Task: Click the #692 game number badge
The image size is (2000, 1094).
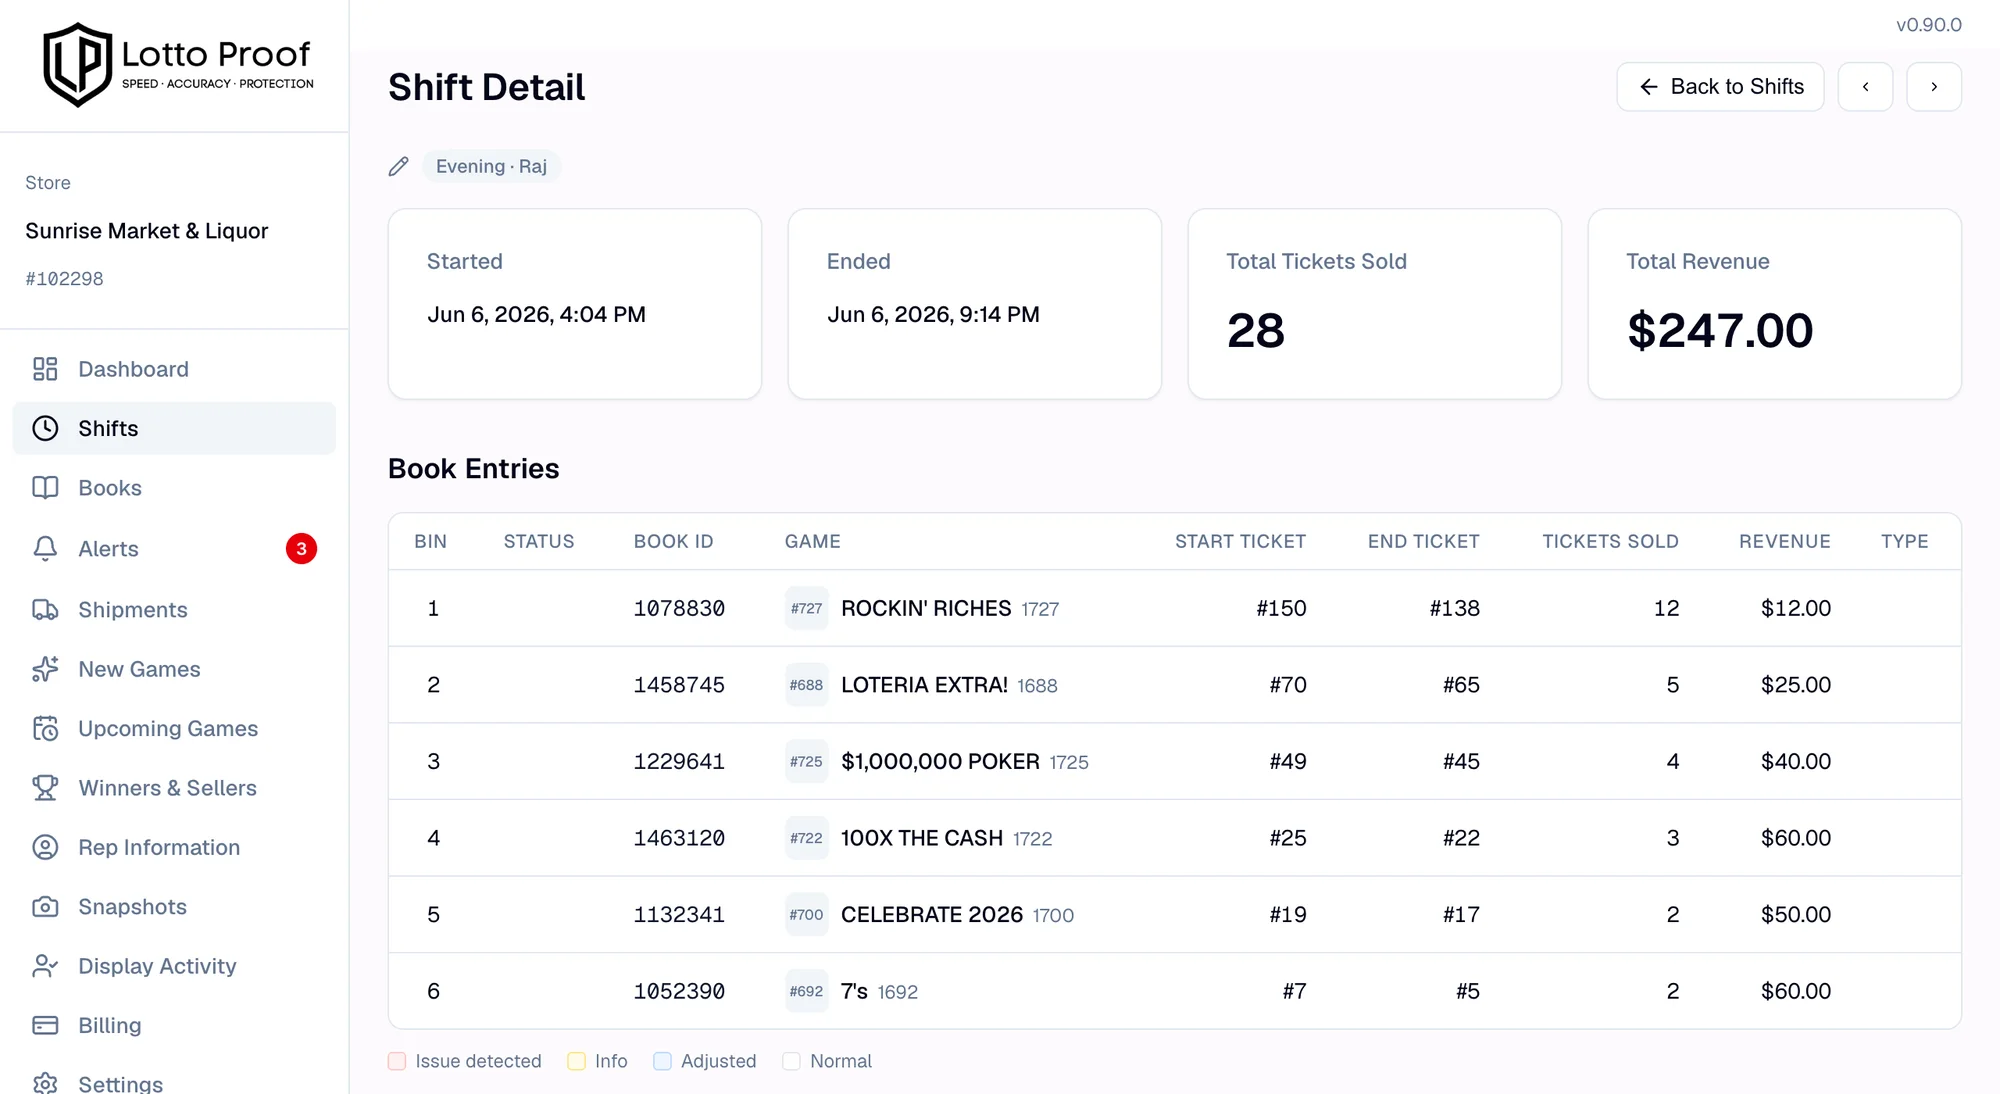Action: (x=806, y=991)
